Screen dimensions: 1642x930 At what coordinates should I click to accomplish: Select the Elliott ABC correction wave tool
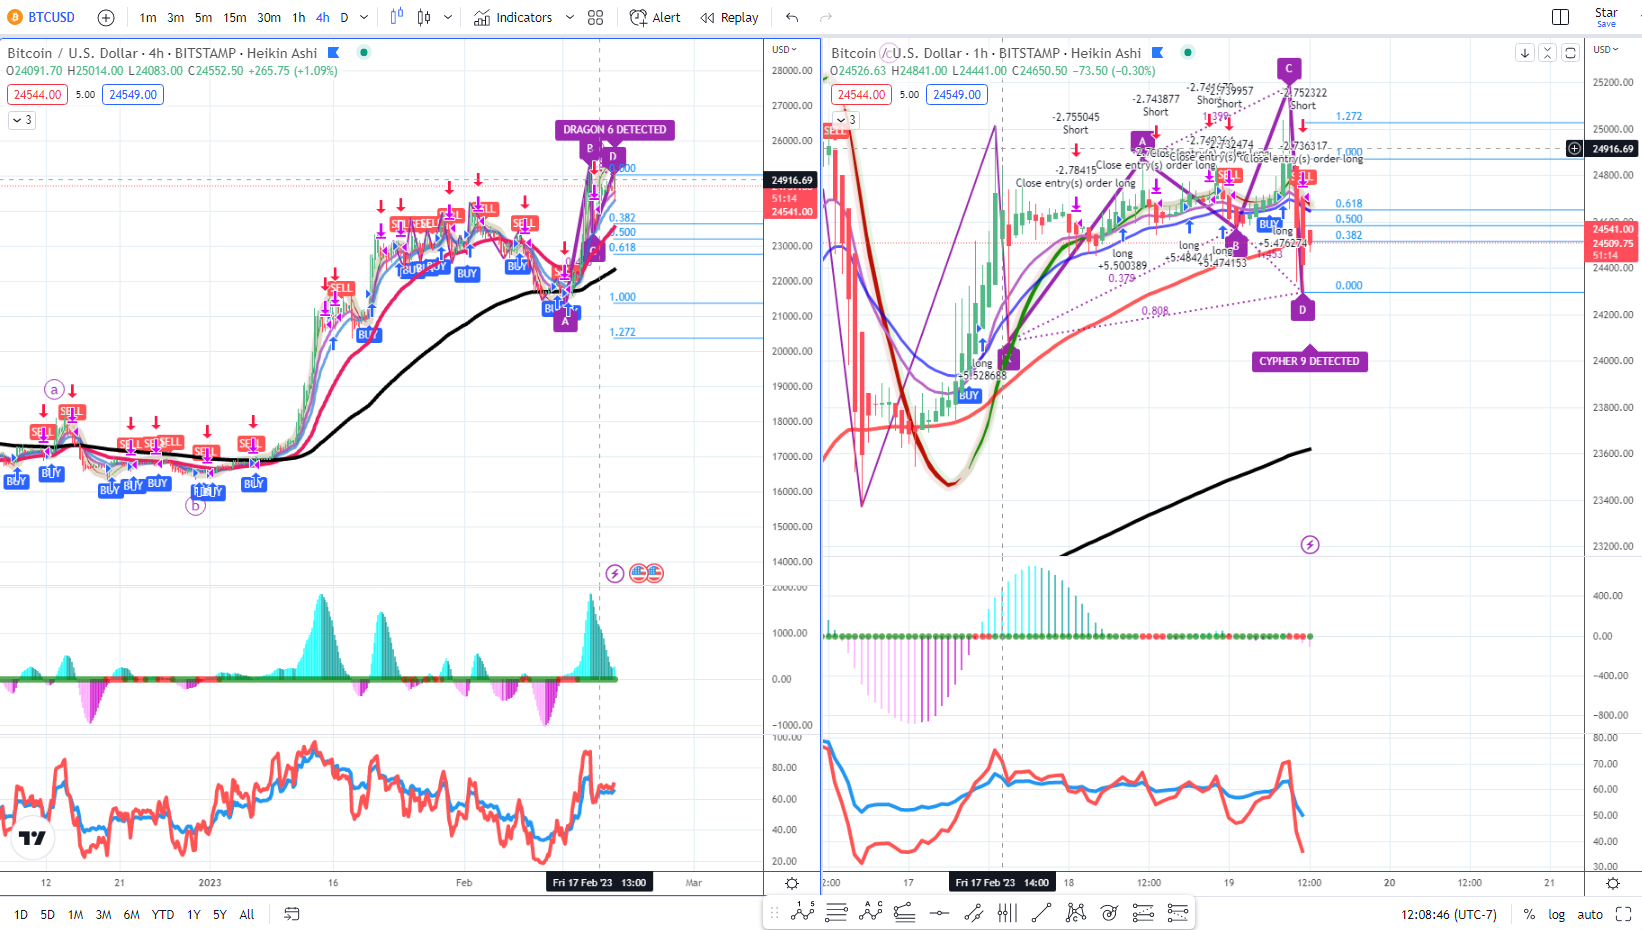click(x=871, y=912)
